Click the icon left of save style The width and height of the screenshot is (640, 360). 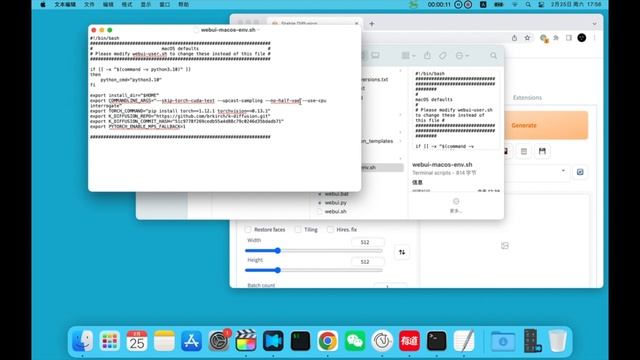click(524, 151)
